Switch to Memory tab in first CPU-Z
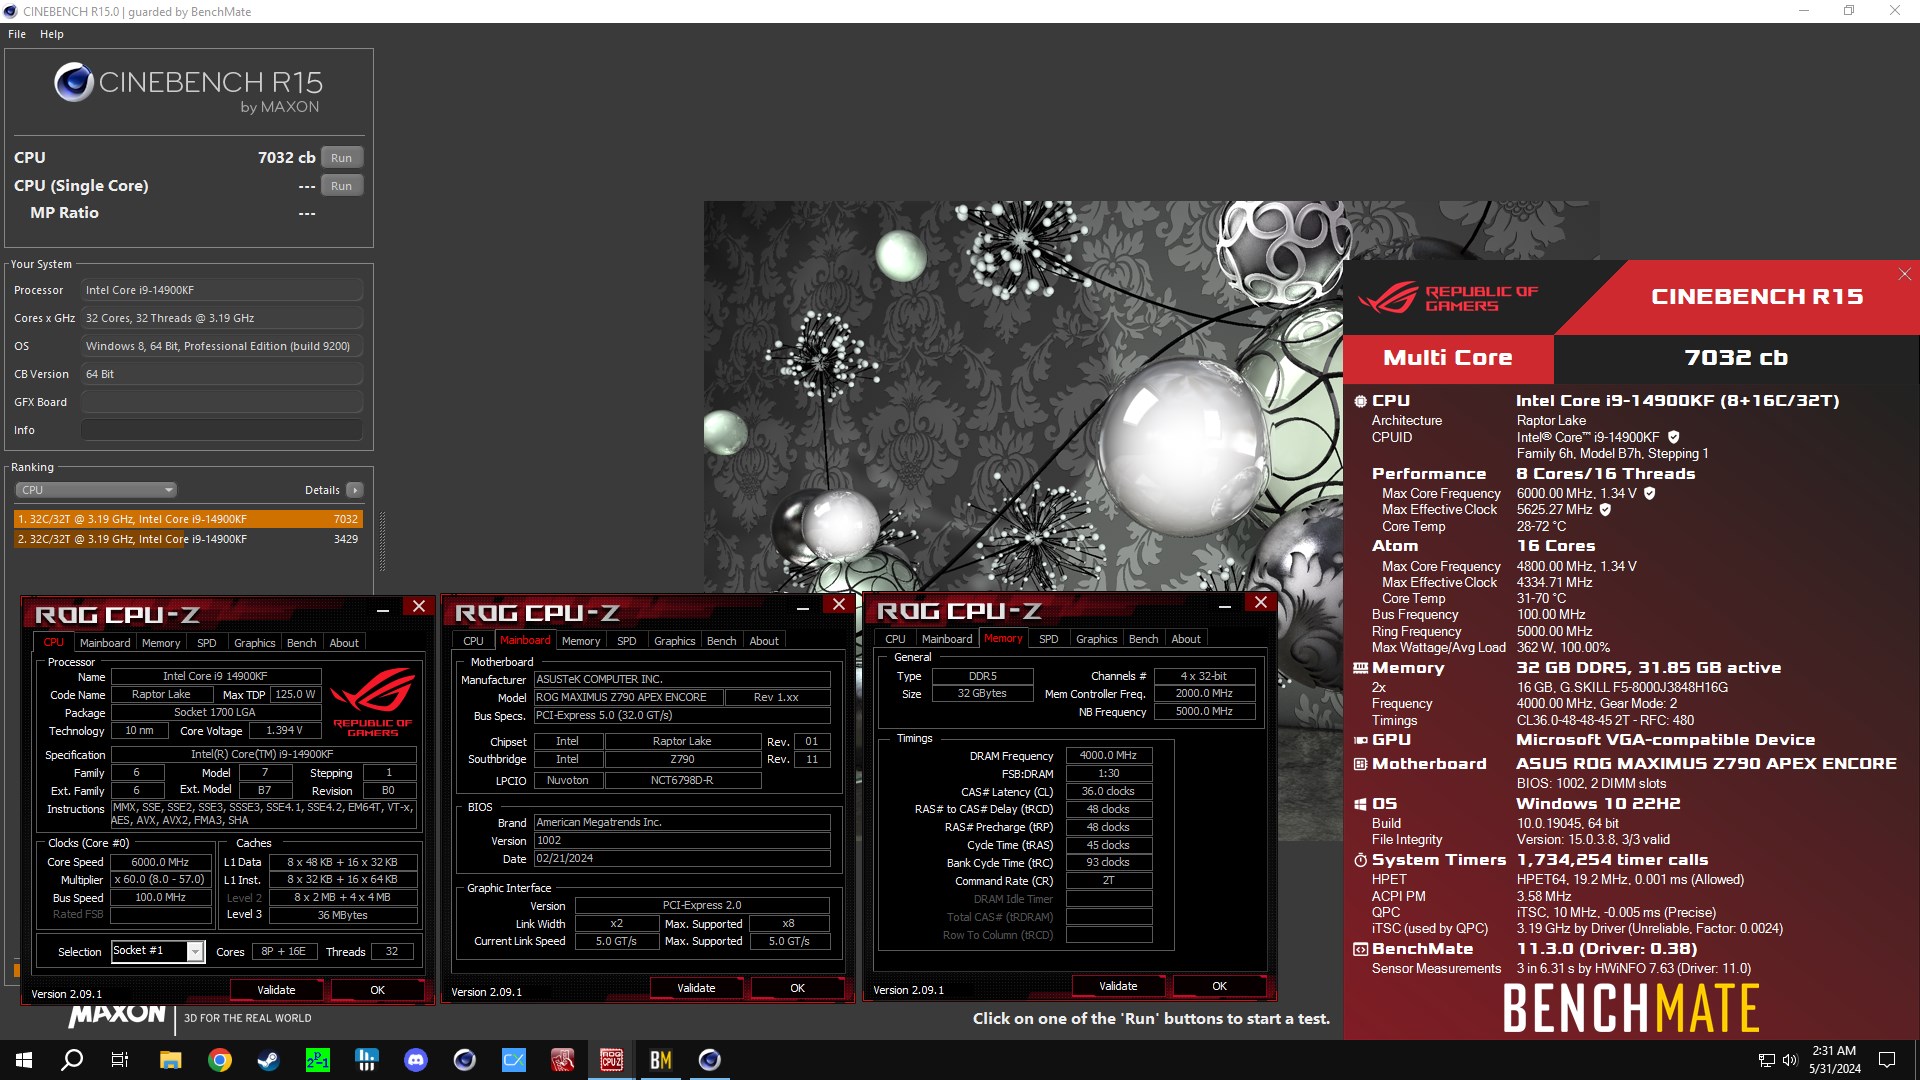Image resolution: width=1920 pixels, height=1080 pixels. click(161, 643)
